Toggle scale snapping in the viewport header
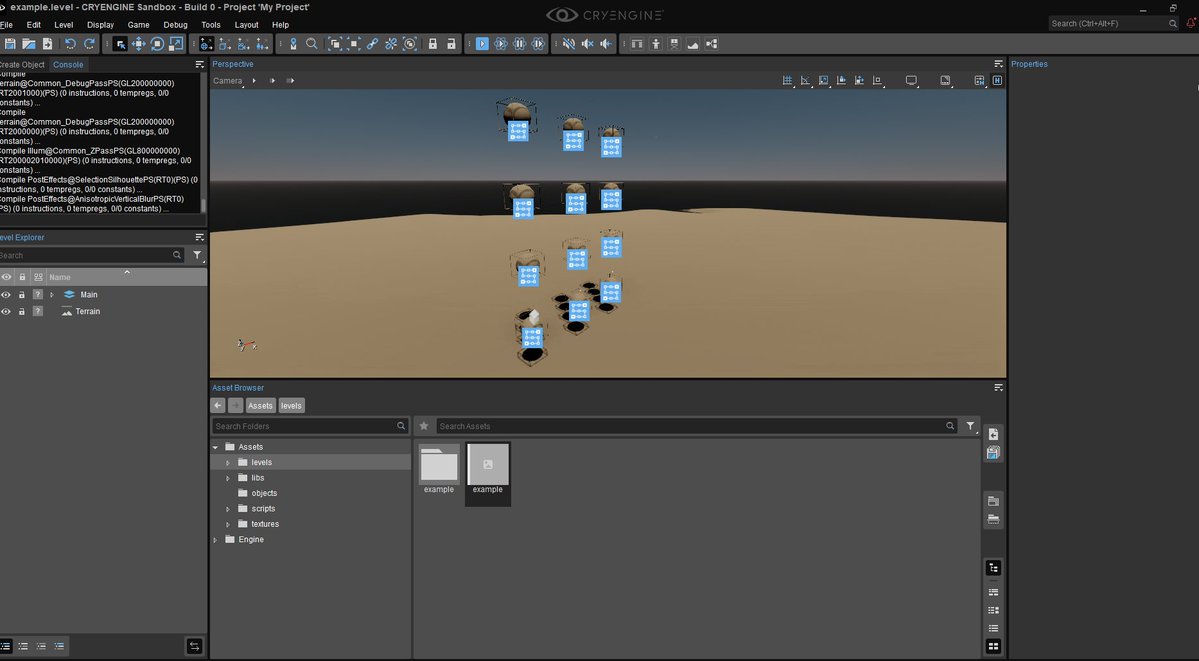The image size is (1199, 661). click(x=824, y=80)
